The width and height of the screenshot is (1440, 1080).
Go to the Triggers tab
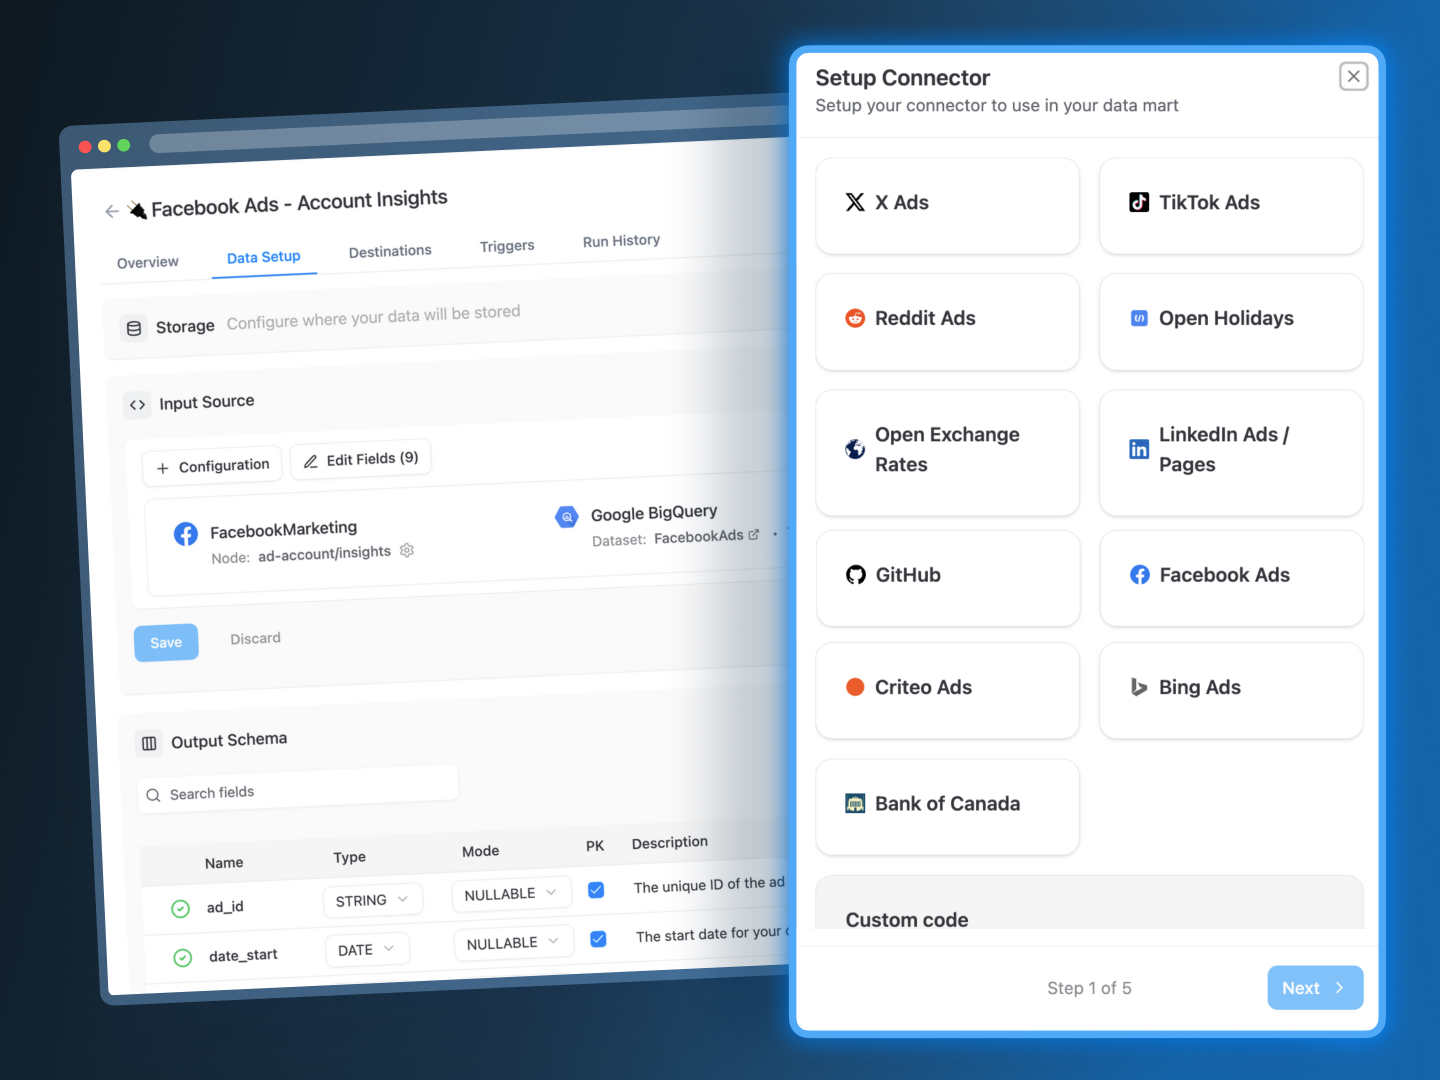[x=507, y=246]
